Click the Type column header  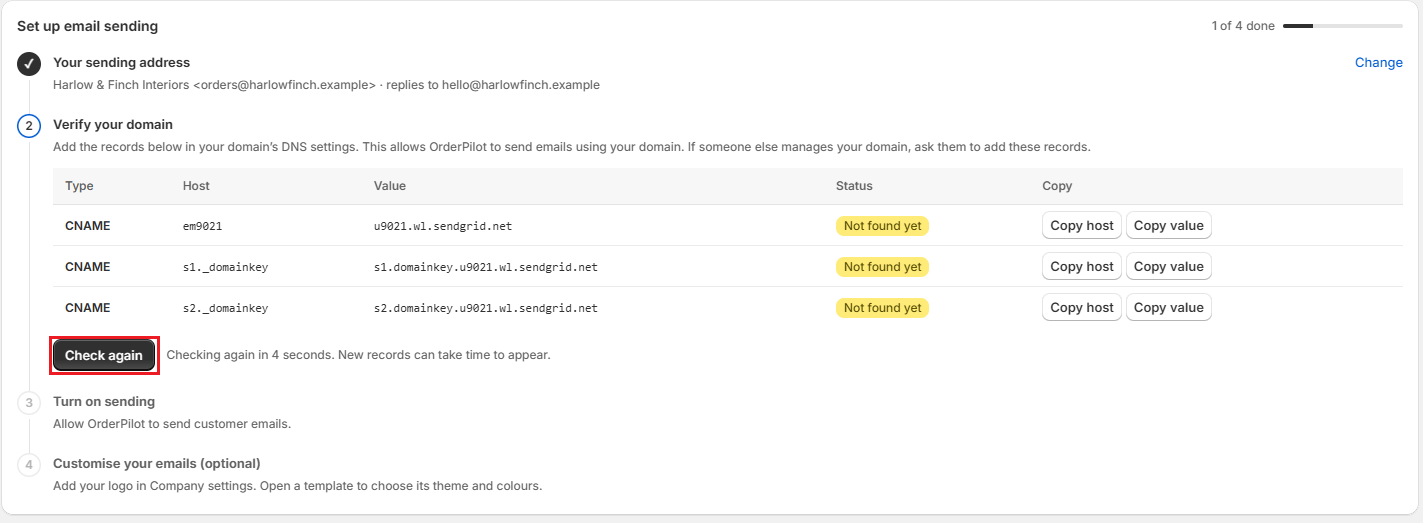[79, 186]
